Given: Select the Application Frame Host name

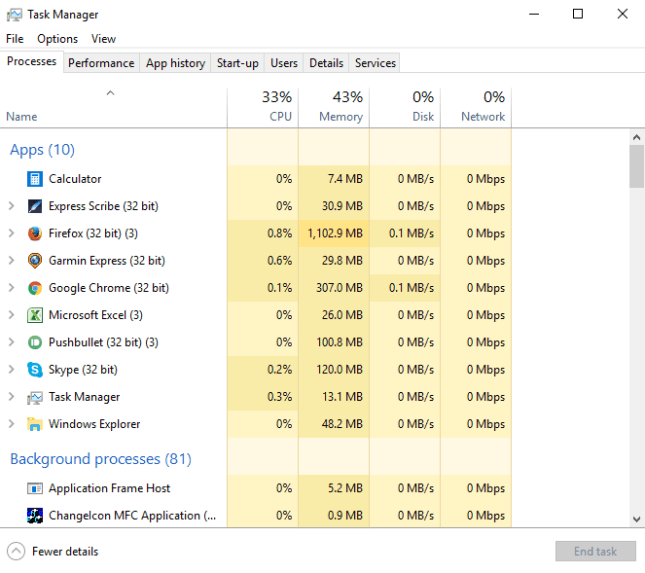Looking at the screenshot, I should [x=109, y=488].
